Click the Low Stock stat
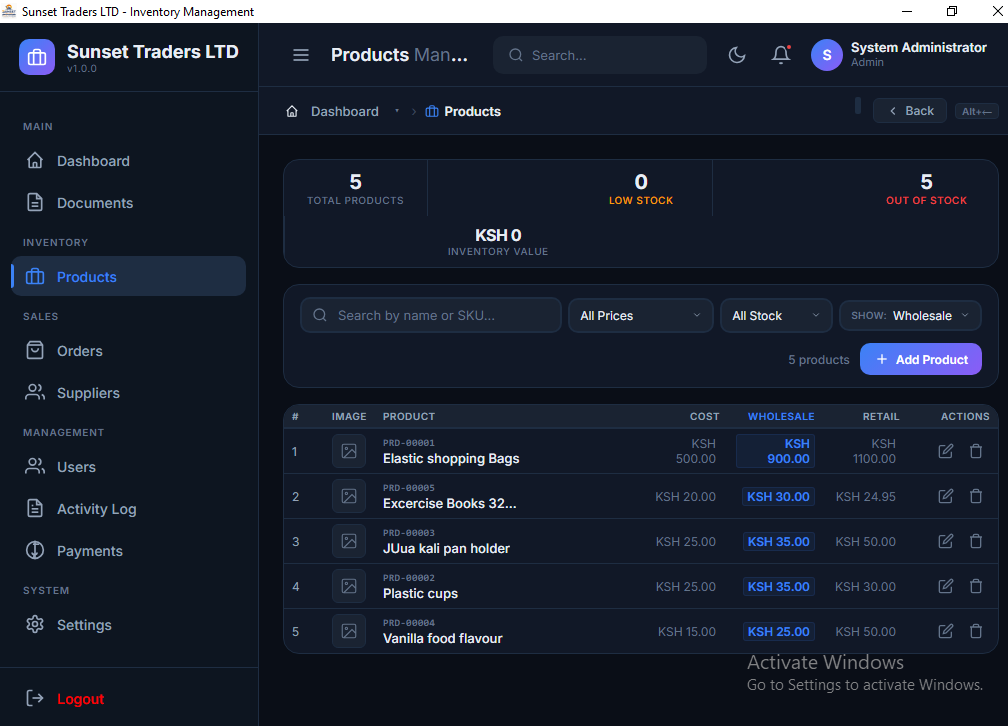This screenshot has height=726, width=1008. pos(641,188)
